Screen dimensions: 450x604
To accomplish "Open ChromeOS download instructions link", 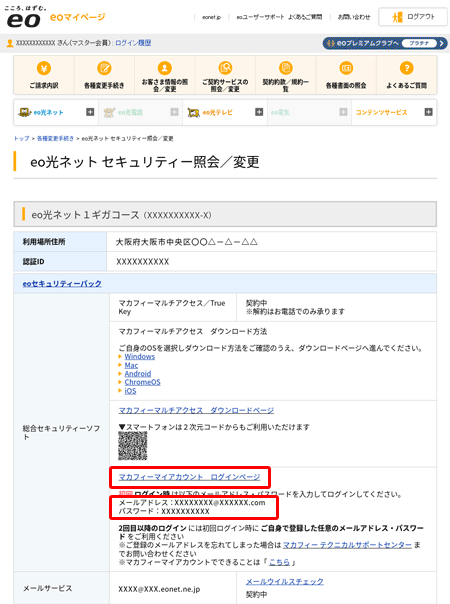I will (x=142, y=382).
